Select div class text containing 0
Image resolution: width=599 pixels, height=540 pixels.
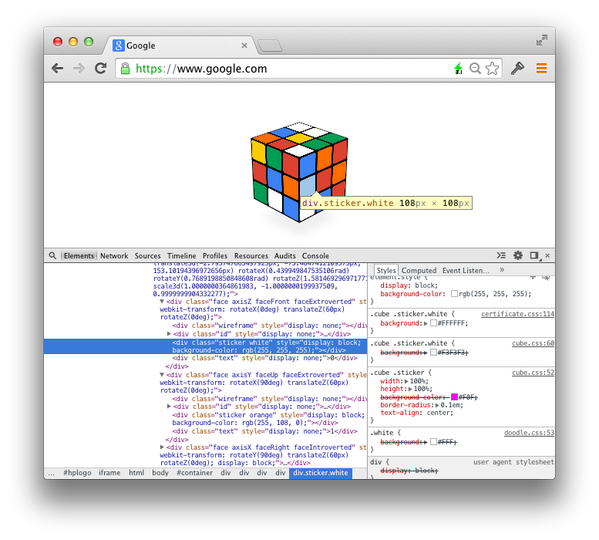264,358
